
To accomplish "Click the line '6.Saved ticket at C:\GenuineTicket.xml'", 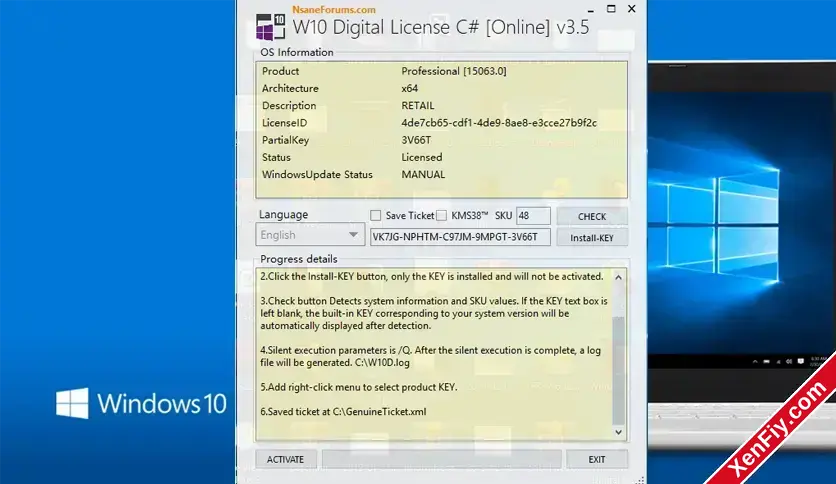I will coord(343,412).
